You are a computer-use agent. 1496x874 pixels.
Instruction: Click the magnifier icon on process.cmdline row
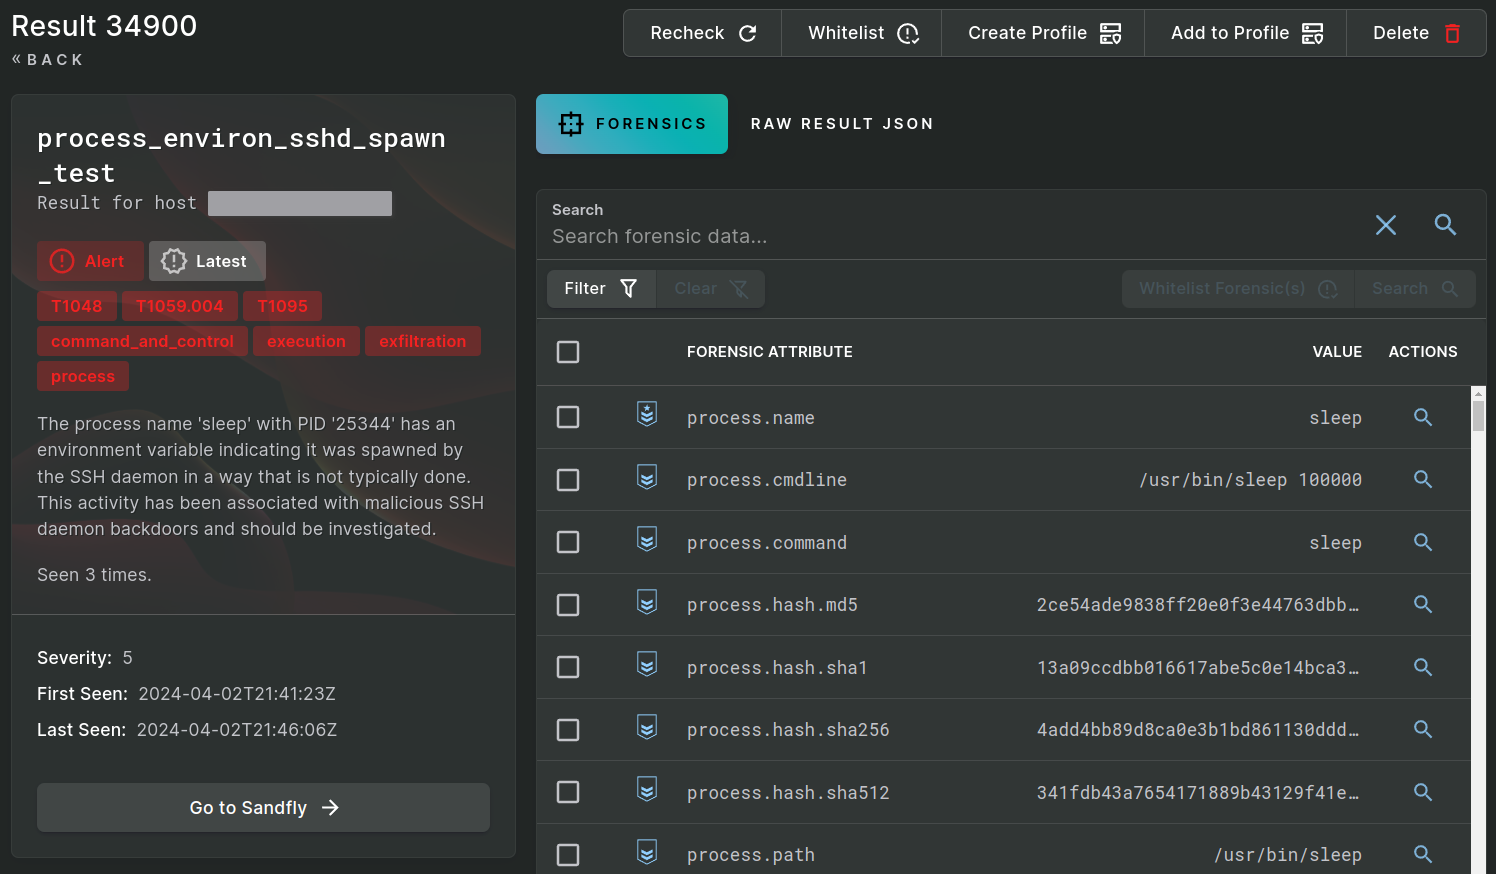pyautogui.click(x=1422, y=479)
